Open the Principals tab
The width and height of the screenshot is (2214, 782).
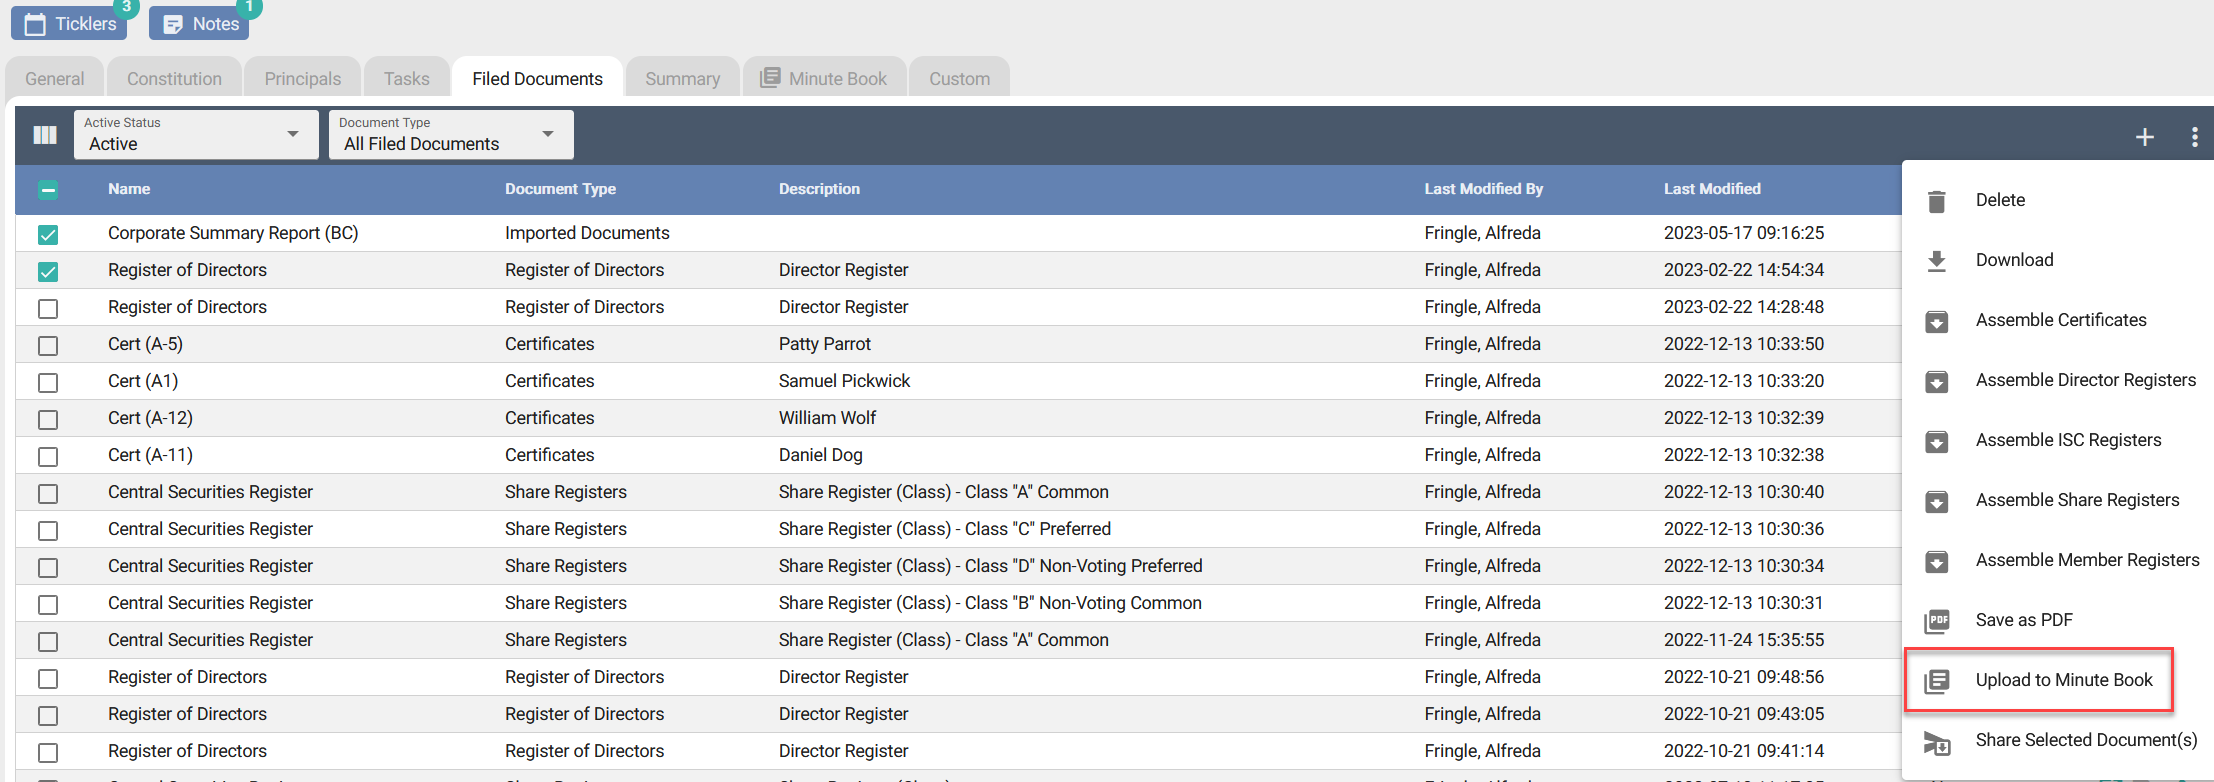click(x=302, y=78)
